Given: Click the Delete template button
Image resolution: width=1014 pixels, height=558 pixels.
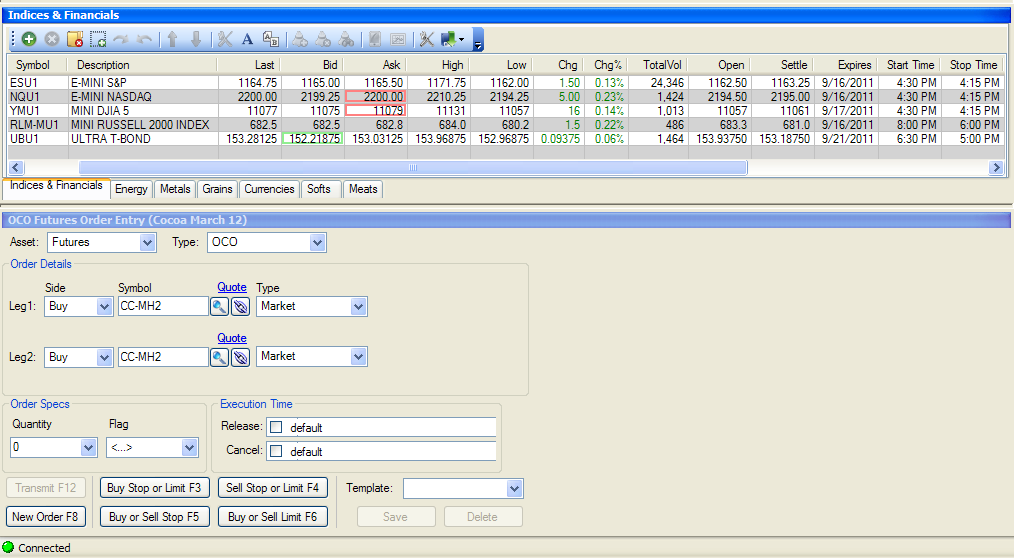Looking at the screenshot, I should tap(482, 517).
